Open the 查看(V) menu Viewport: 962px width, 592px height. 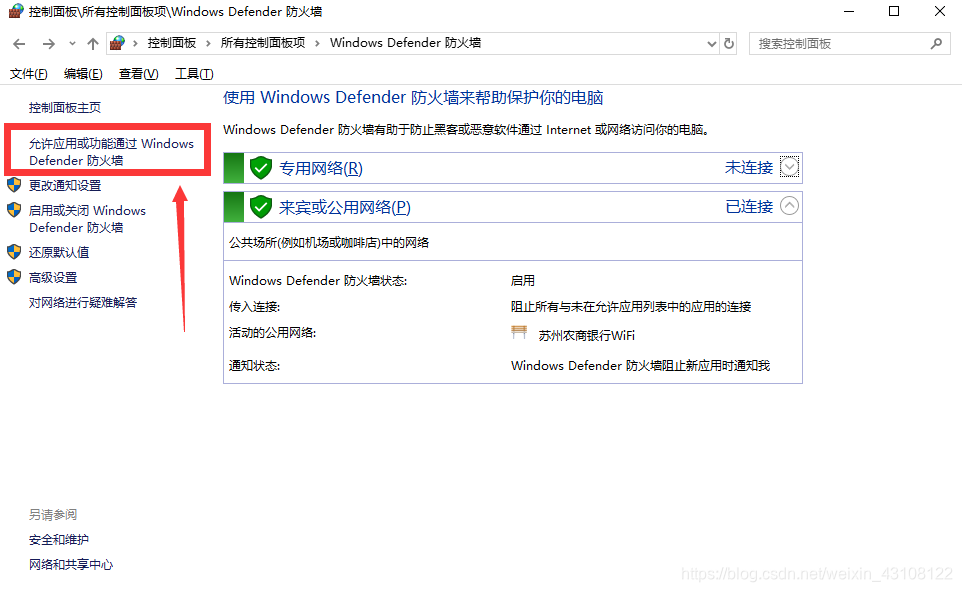[139, 74]
